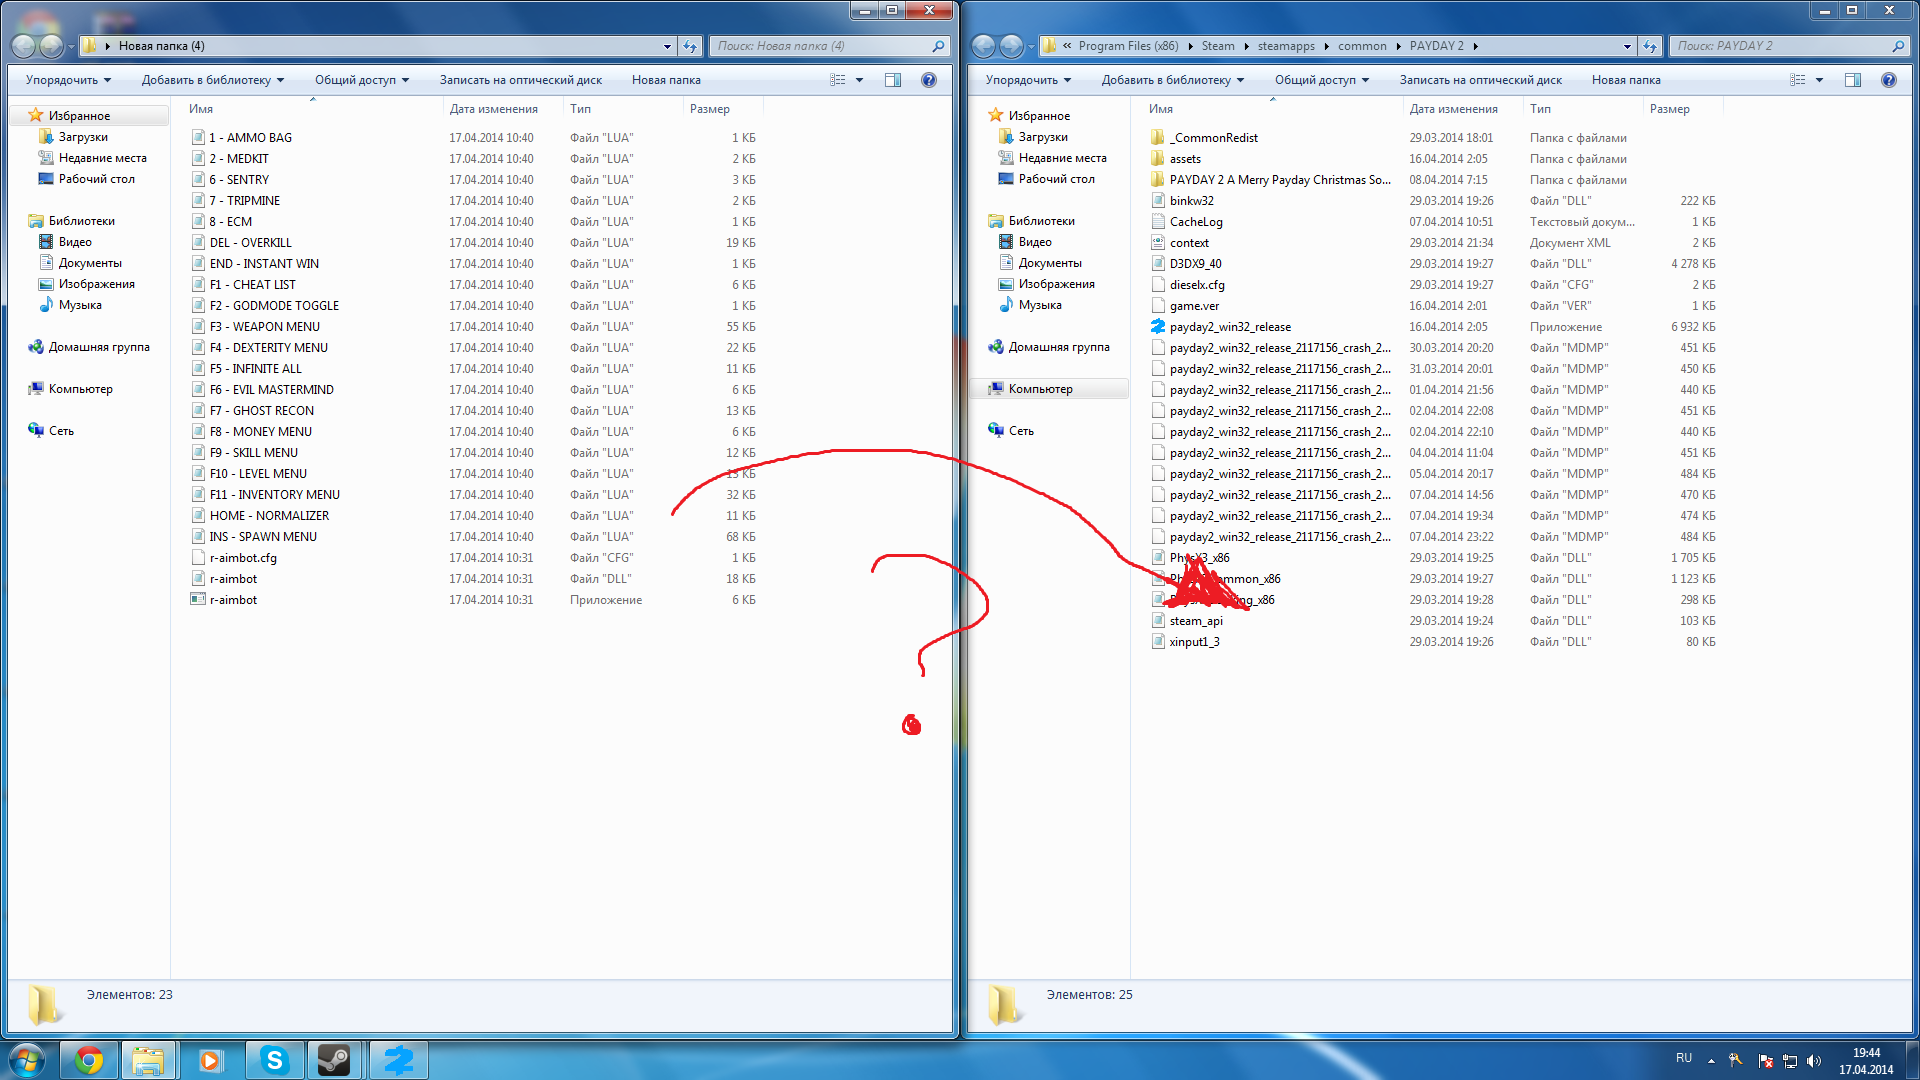This screenshot has height=1080, width=1920.
Task: Click Forward arrow in left Explorer window
Action: (51, 46)
